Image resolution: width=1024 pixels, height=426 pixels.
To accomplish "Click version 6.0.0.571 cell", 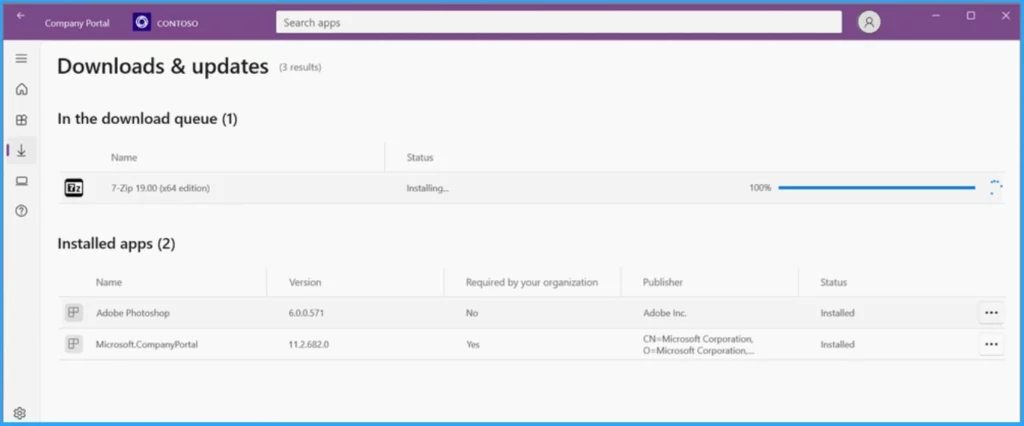I will 306,313.
